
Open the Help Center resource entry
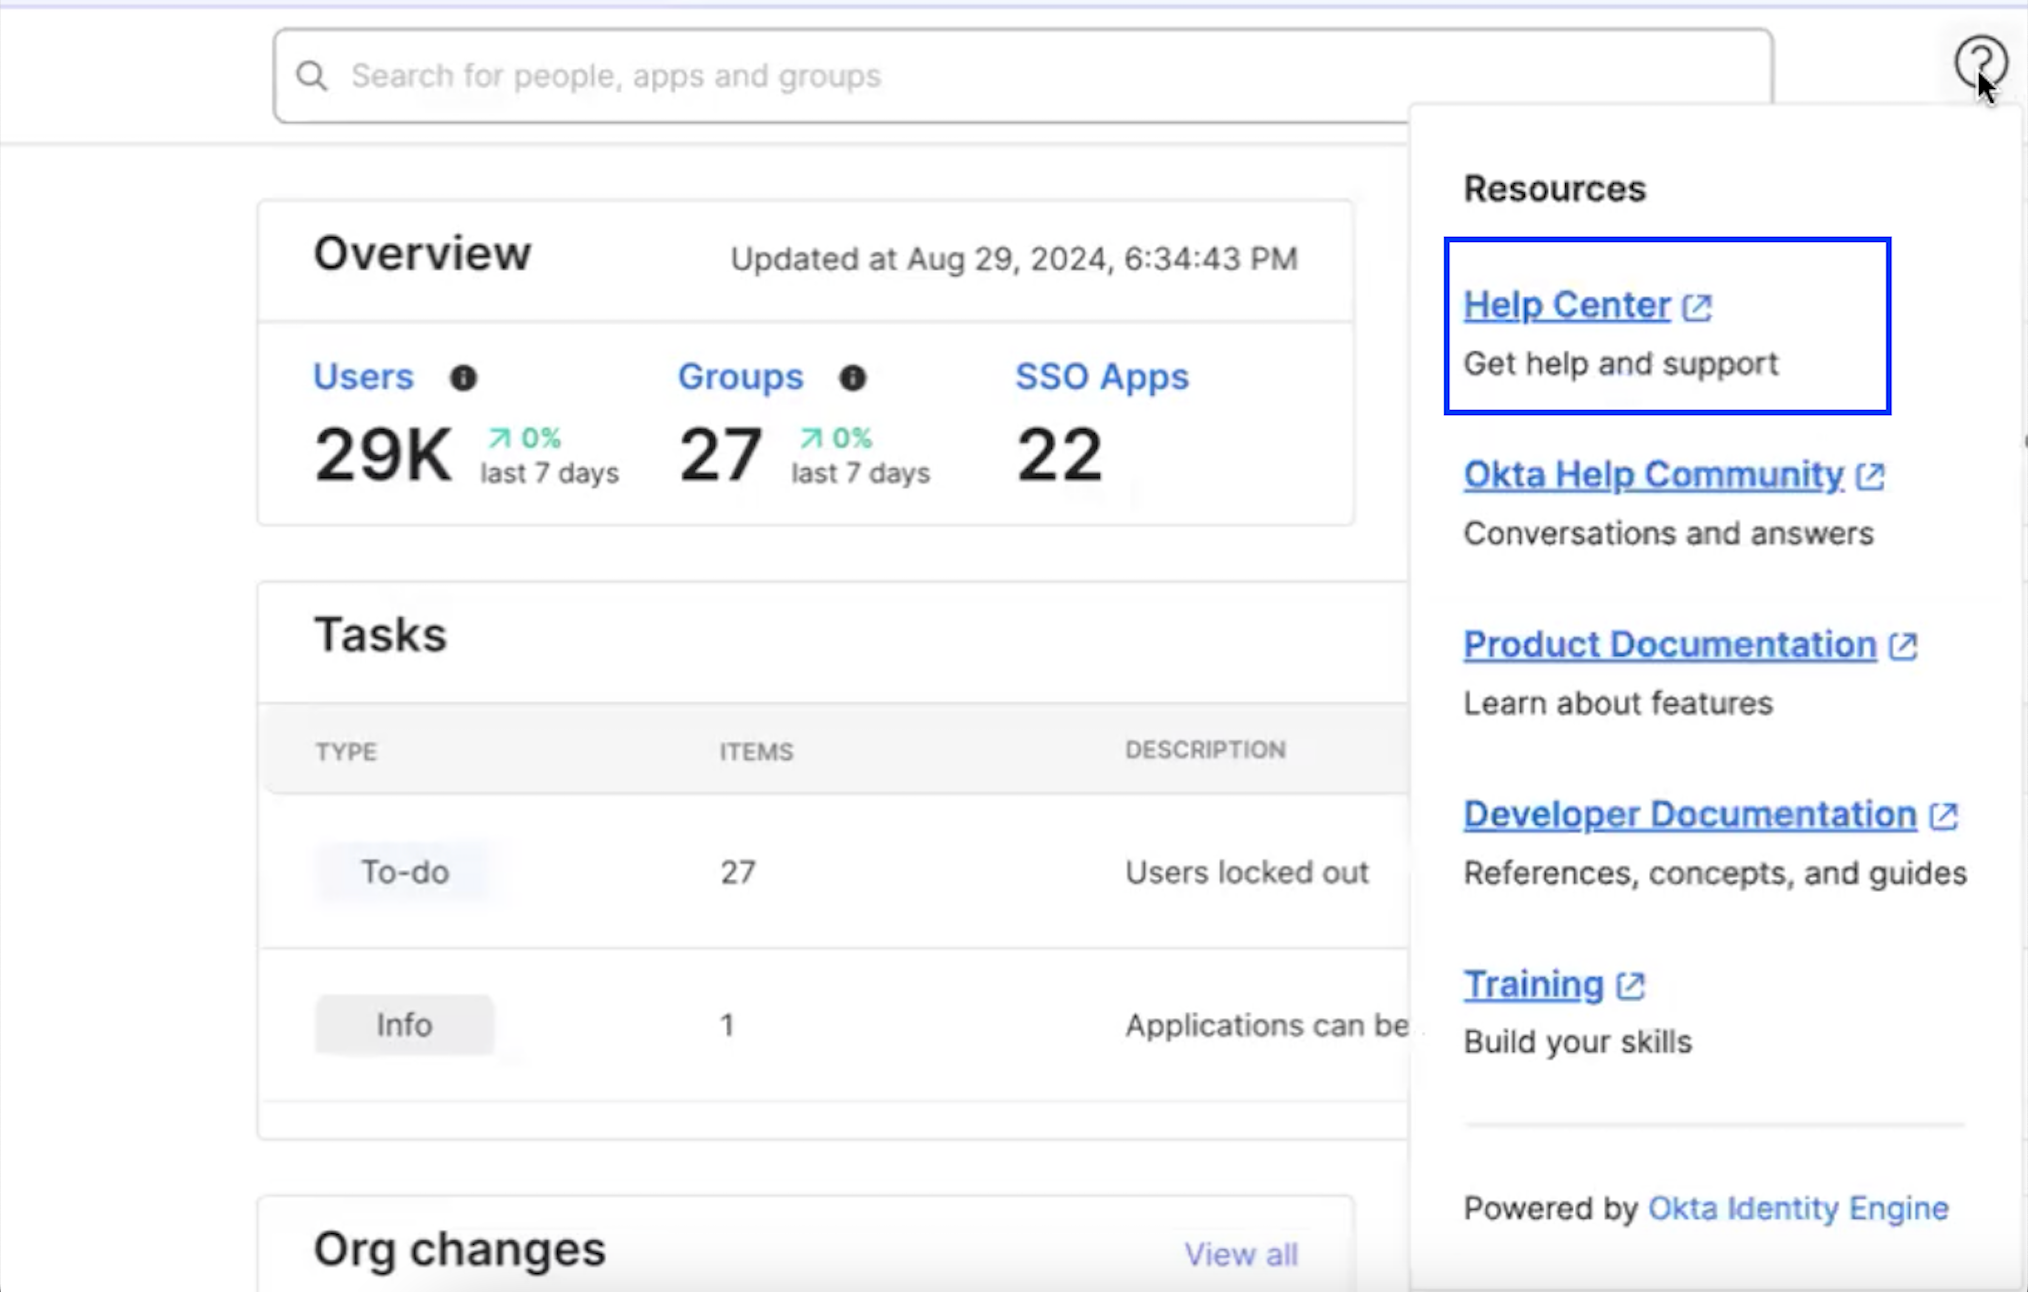(1565, 306)
